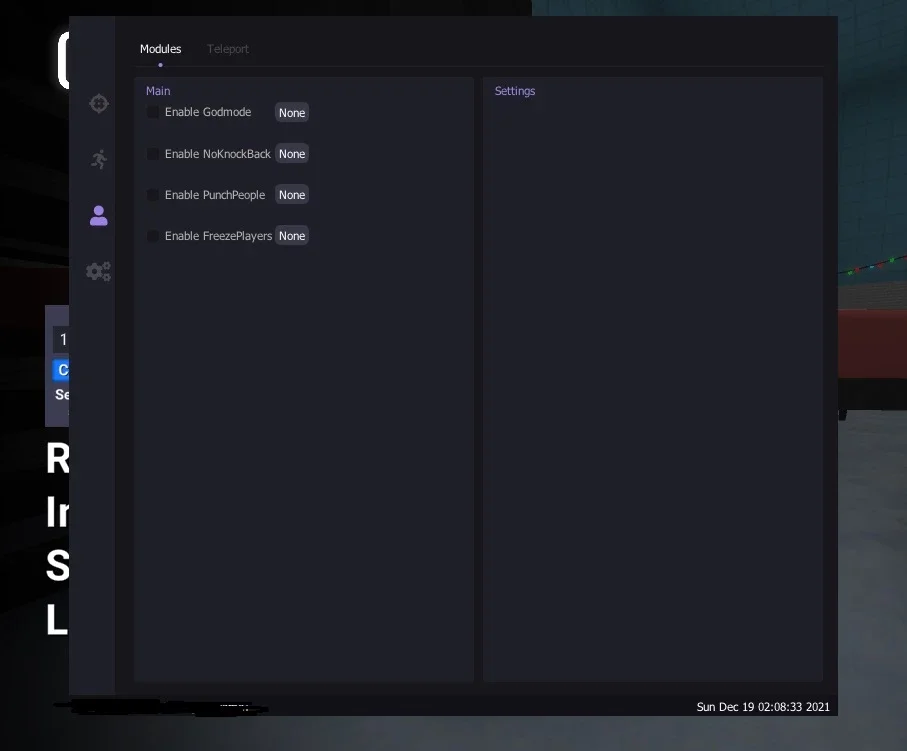Set keybind None for Enable NoKnockBack

292,154
